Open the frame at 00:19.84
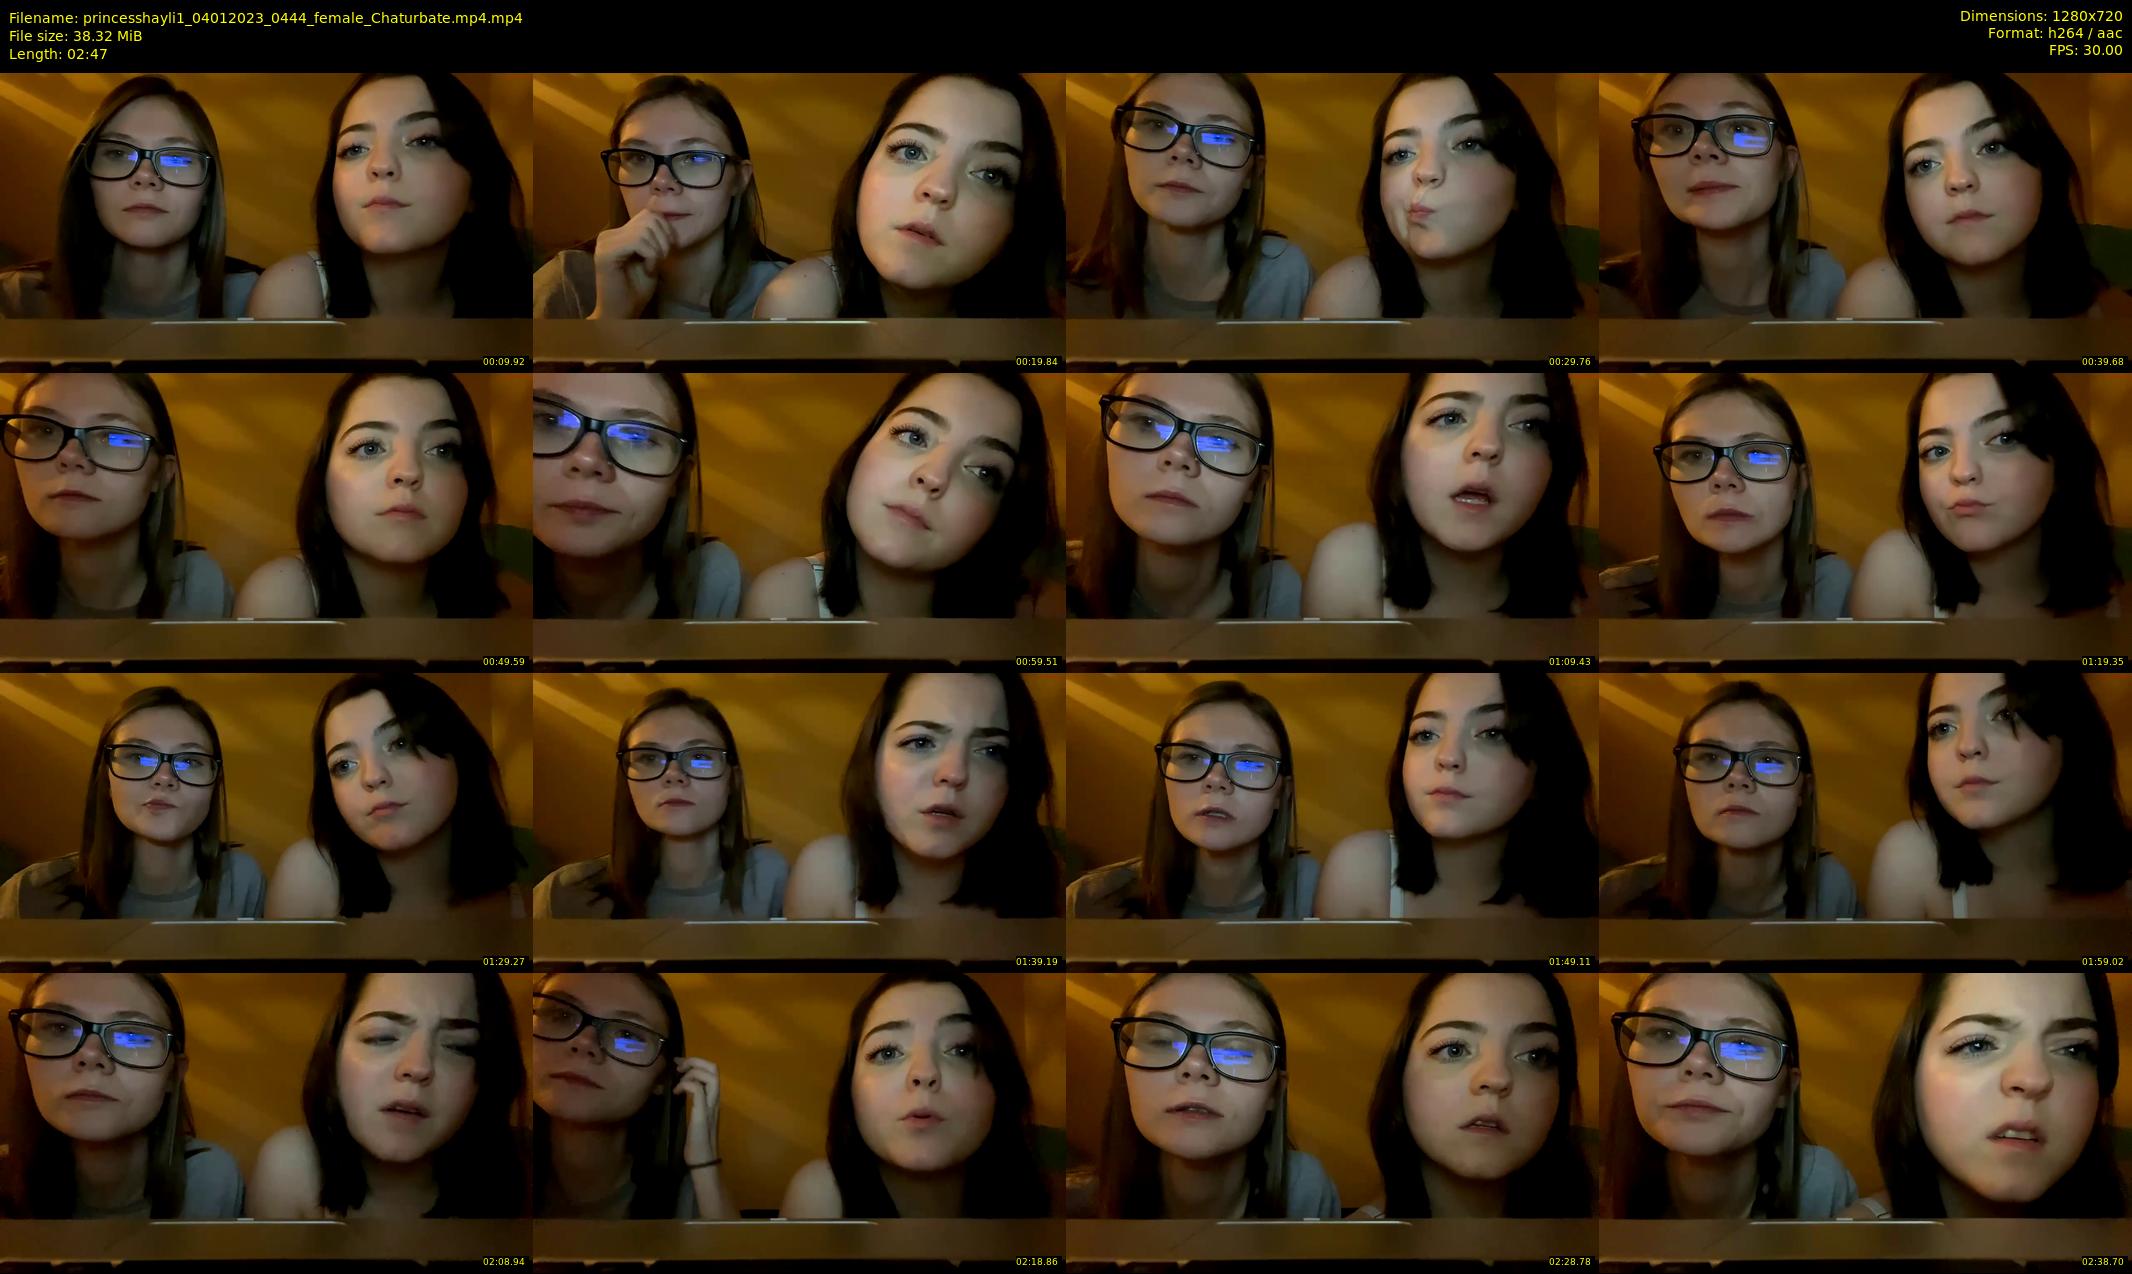This screenshot has height=1274, width=2132. [x=798, y=221]
